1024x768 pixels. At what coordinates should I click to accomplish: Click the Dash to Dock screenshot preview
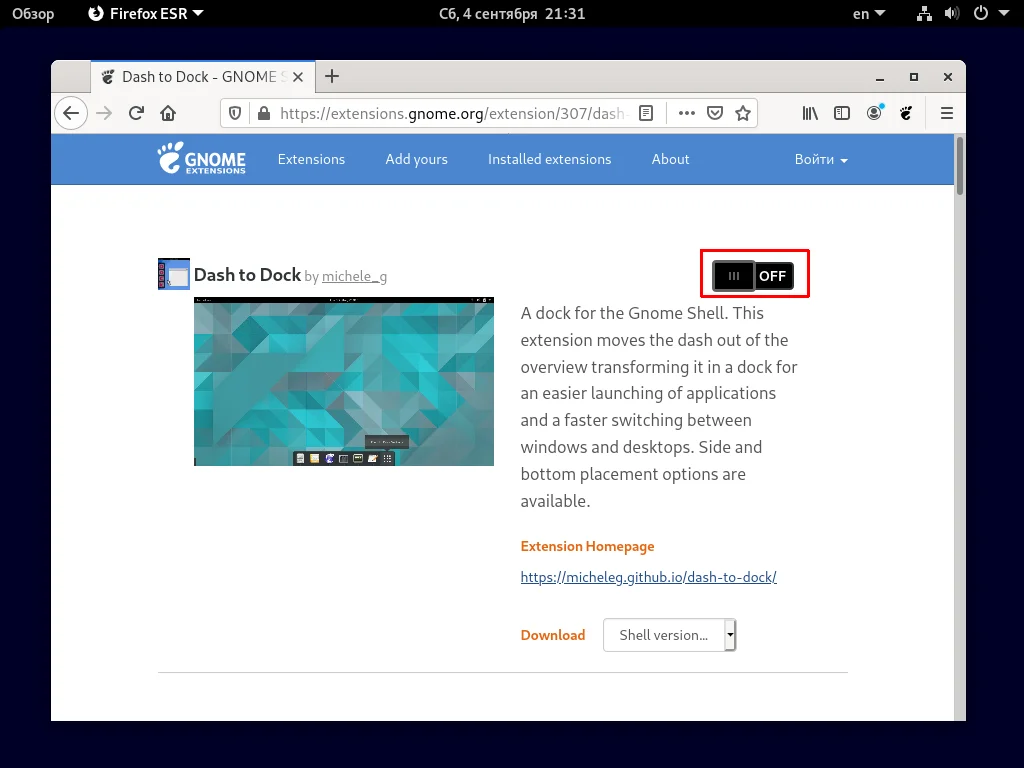pyautogui.click(x=344, y=381)
